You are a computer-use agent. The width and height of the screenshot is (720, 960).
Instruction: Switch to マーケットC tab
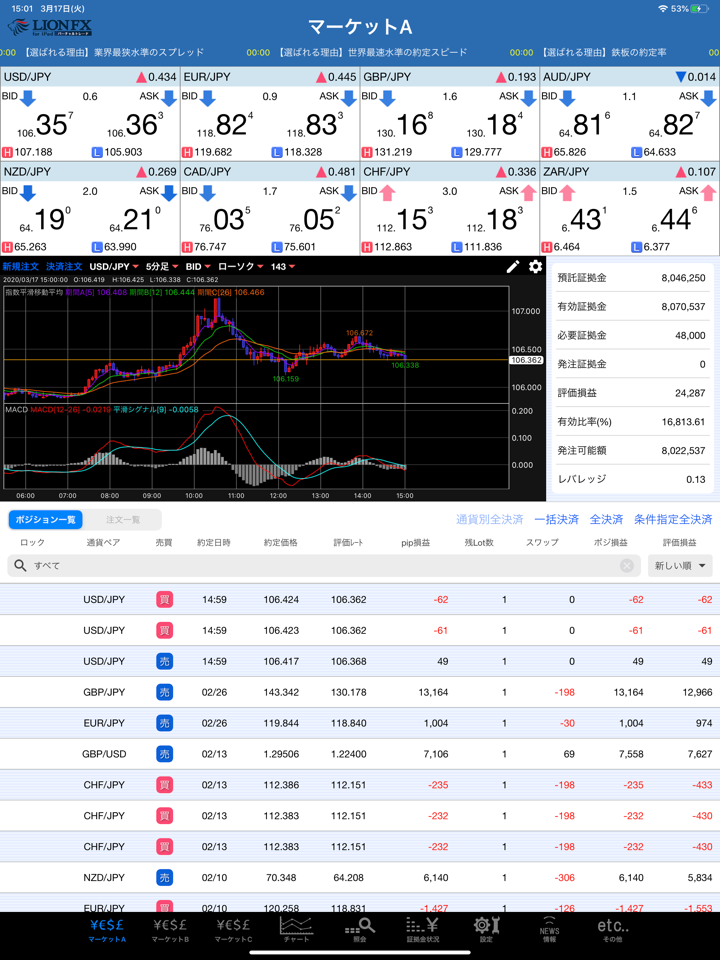[x=233, y=928]
